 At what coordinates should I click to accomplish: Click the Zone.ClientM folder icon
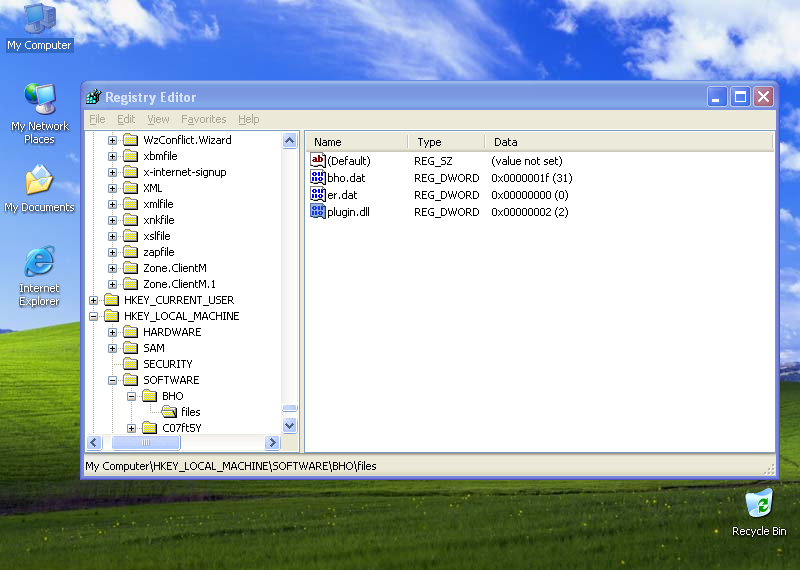(131, 268)
